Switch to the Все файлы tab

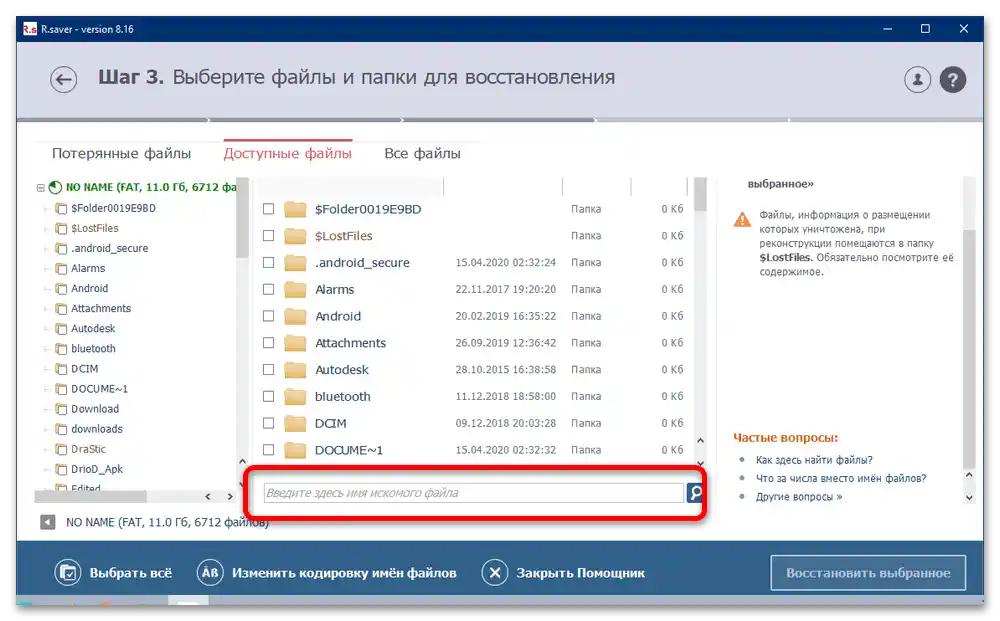pos(422,154)
